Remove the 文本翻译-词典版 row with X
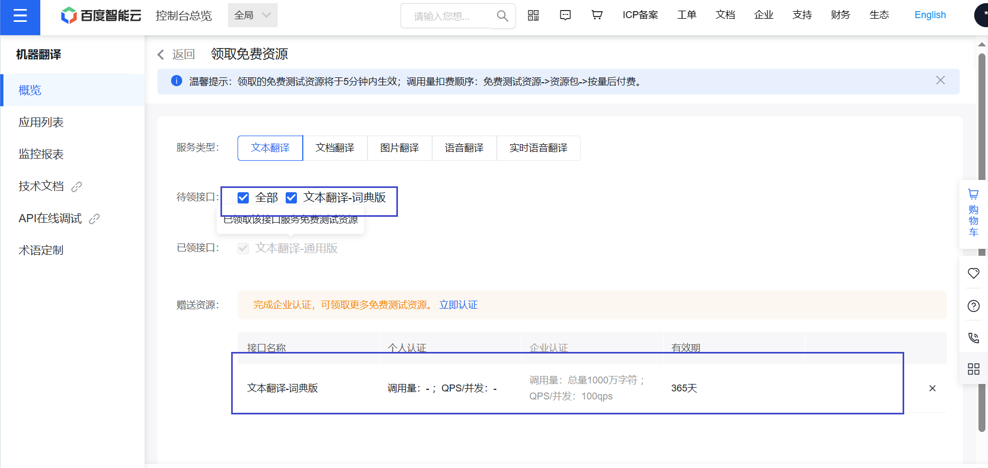Screen dimensions: 988x468 point(932,389)
